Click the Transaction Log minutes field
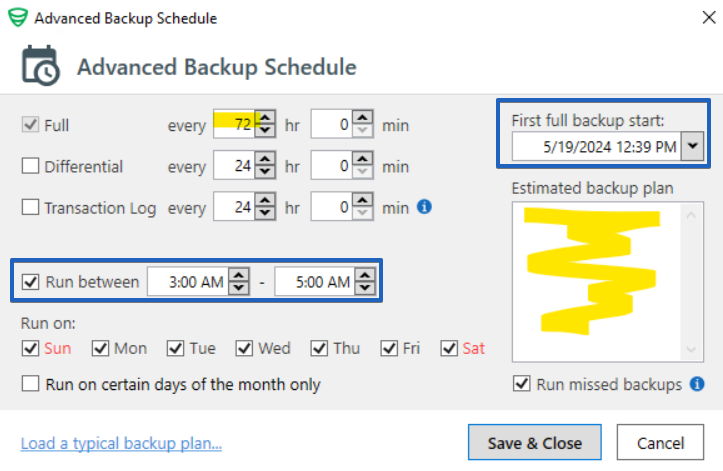 pyautogui.click(x=332, y=207)
